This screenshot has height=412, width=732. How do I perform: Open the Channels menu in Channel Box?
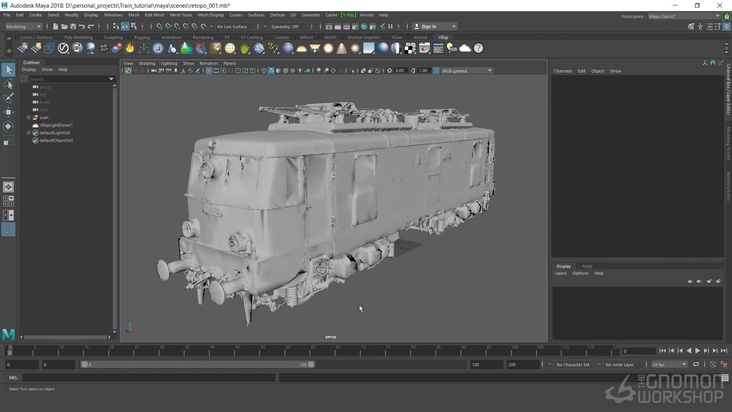pos(563,71)
